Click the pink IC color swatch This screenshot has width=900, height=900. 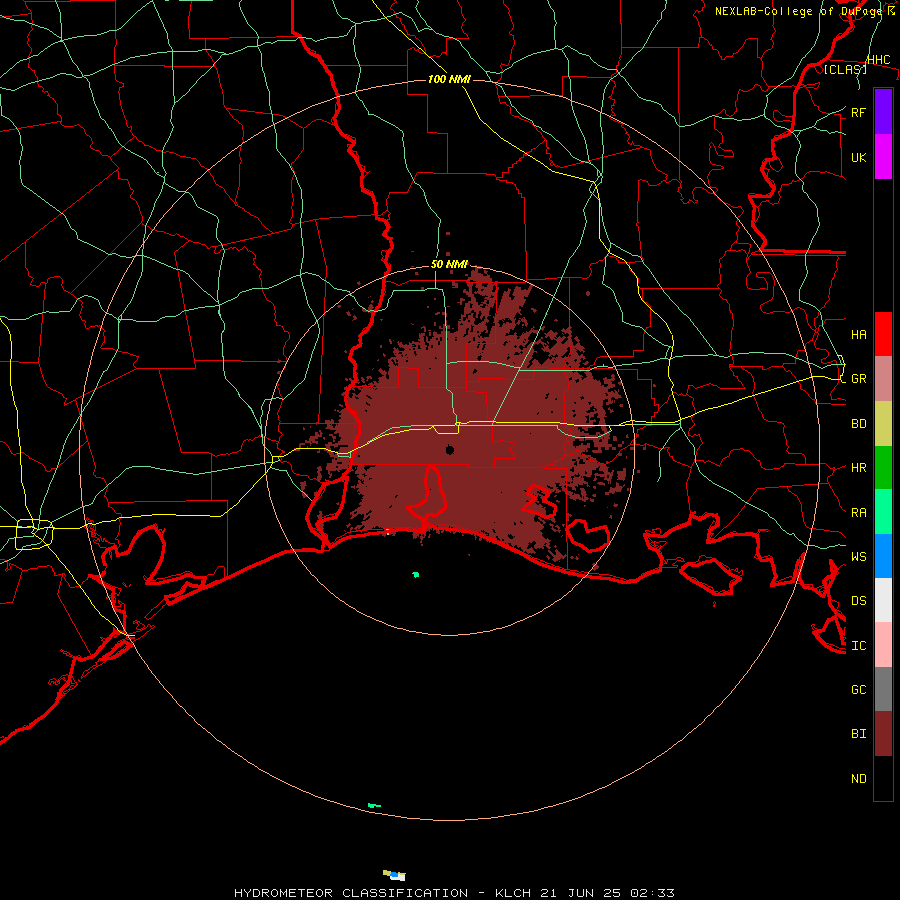(x=883, y=645)
